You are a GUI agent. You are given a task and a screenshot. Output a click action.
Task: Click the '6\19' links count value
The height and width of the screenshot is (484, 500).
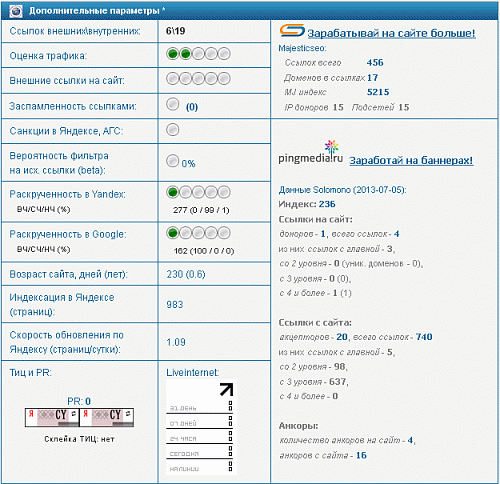tap(175, 31)
